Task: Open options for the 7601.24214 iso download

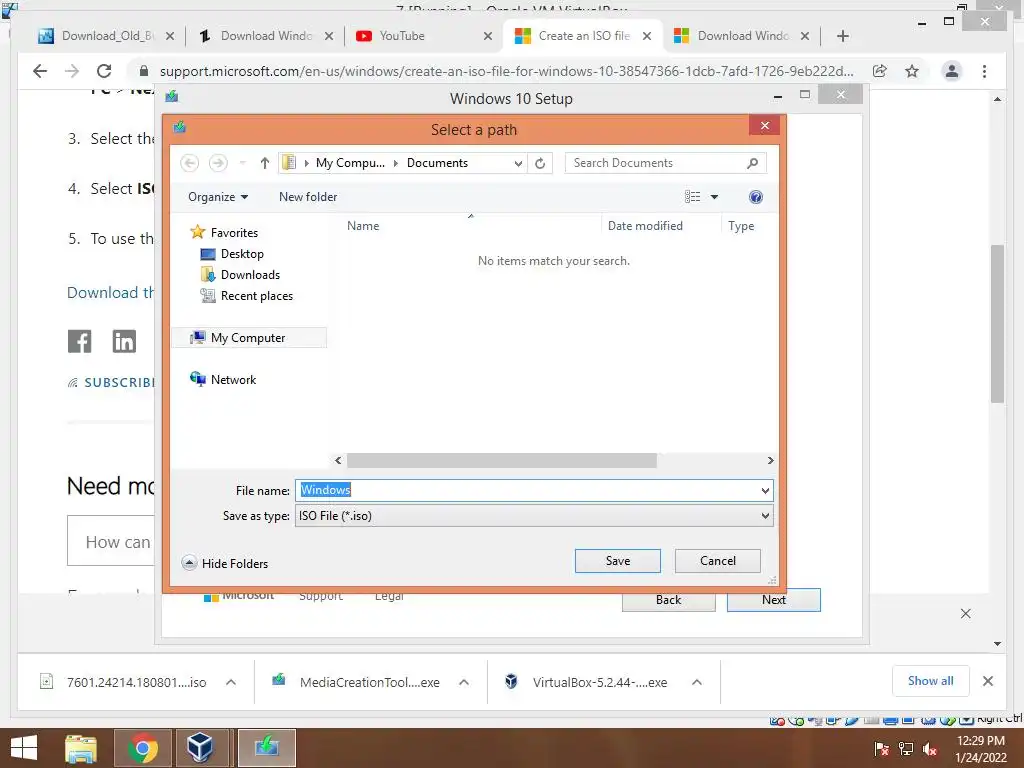Action: (231, 682)
